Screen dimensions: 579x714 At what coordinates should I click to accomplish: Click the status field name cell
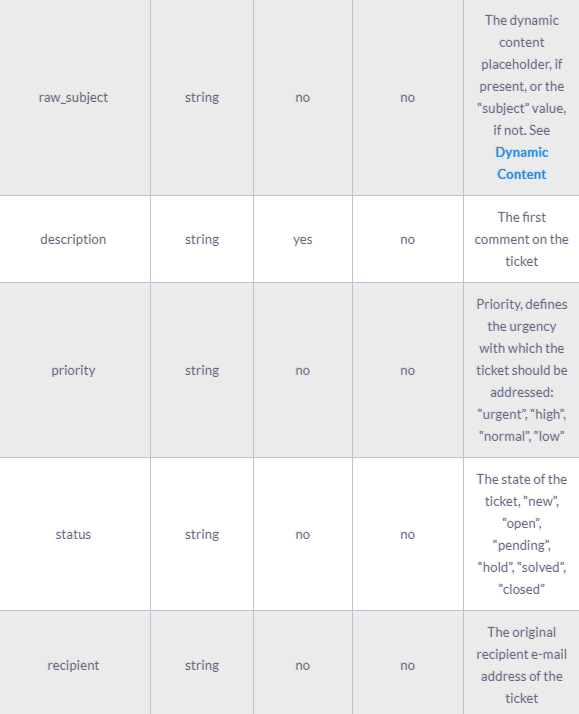click(73, 534)
